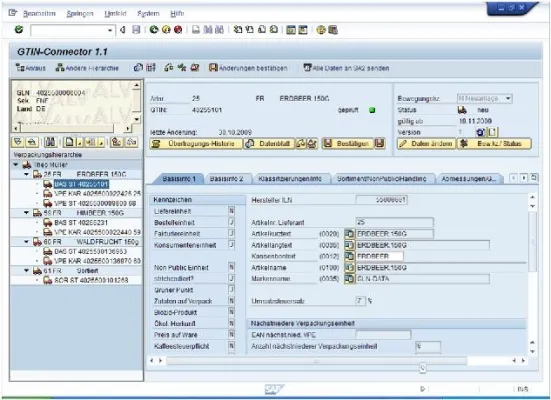Click the yellow Exit icon
This screenshot has width=551, height=400.
166,30
